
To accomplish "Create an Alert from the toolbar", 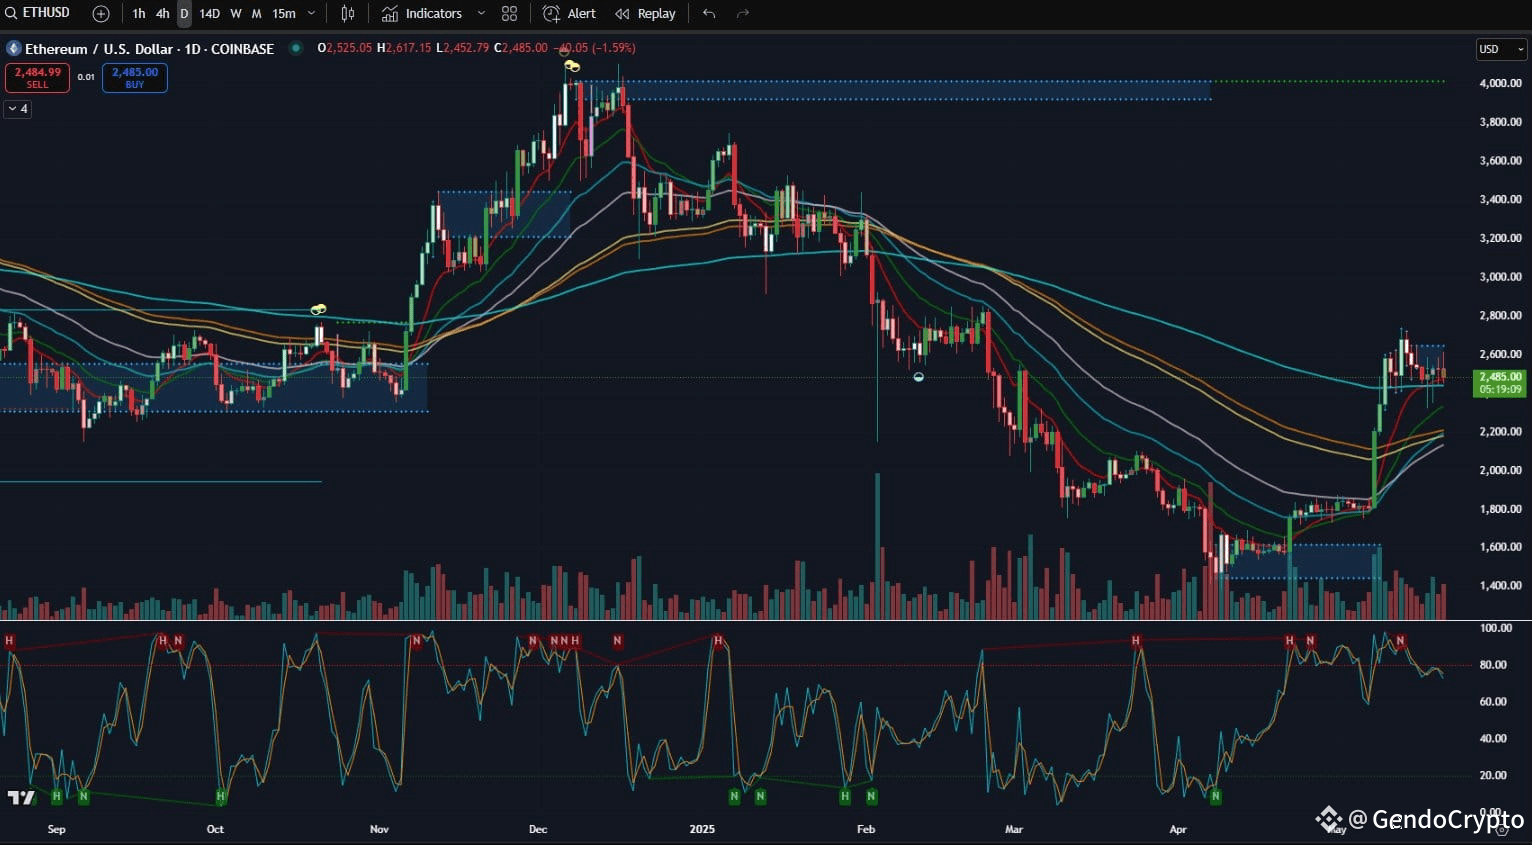I will 569,14.
